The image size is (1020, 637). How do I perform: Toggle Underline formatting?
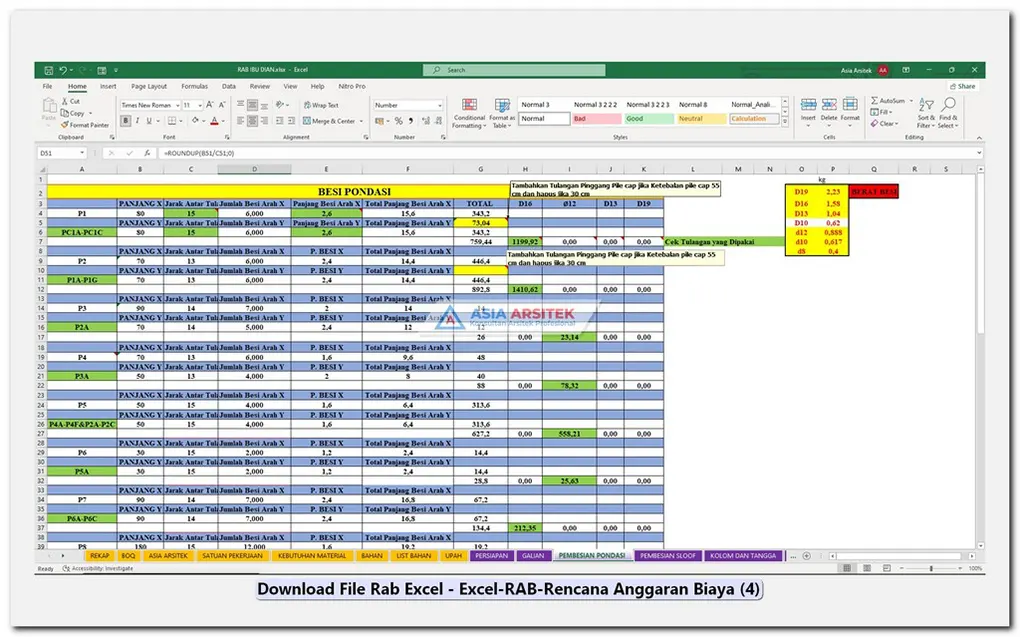click(x=149, y=121)
